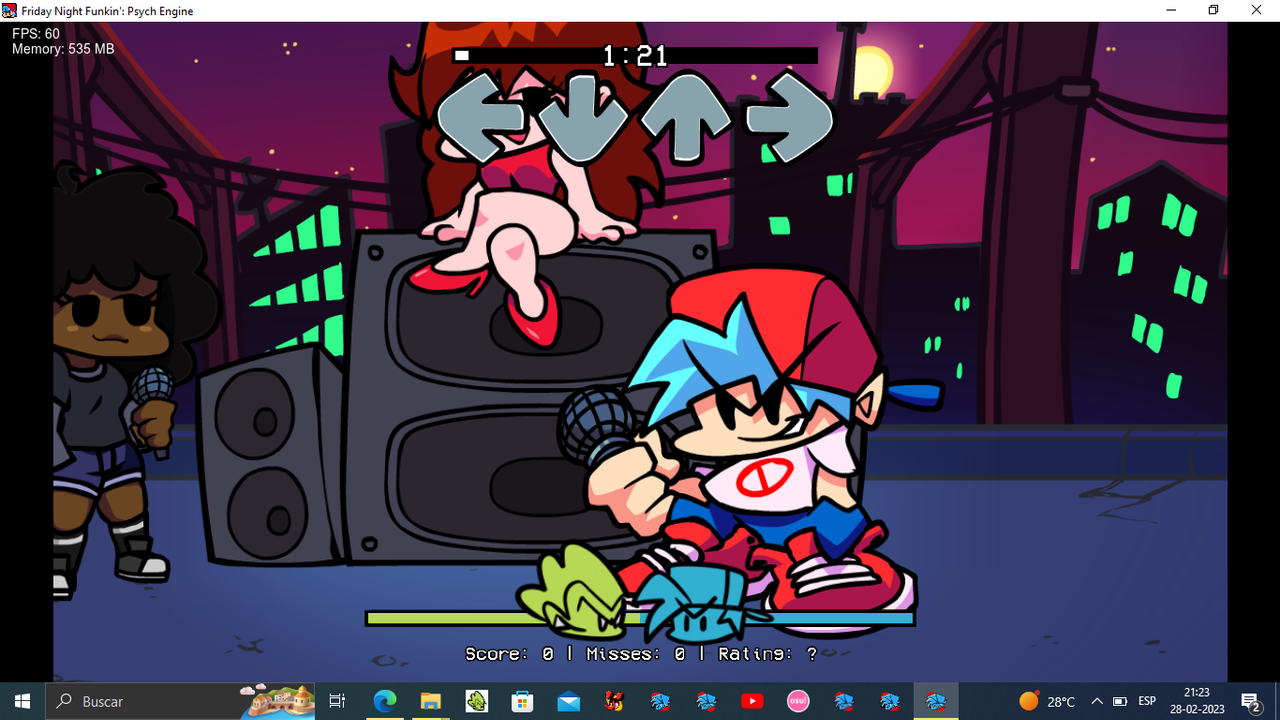Open Microsoft Edge from the taskbar
Viewport: 1280px width, 720px height.
384,701
